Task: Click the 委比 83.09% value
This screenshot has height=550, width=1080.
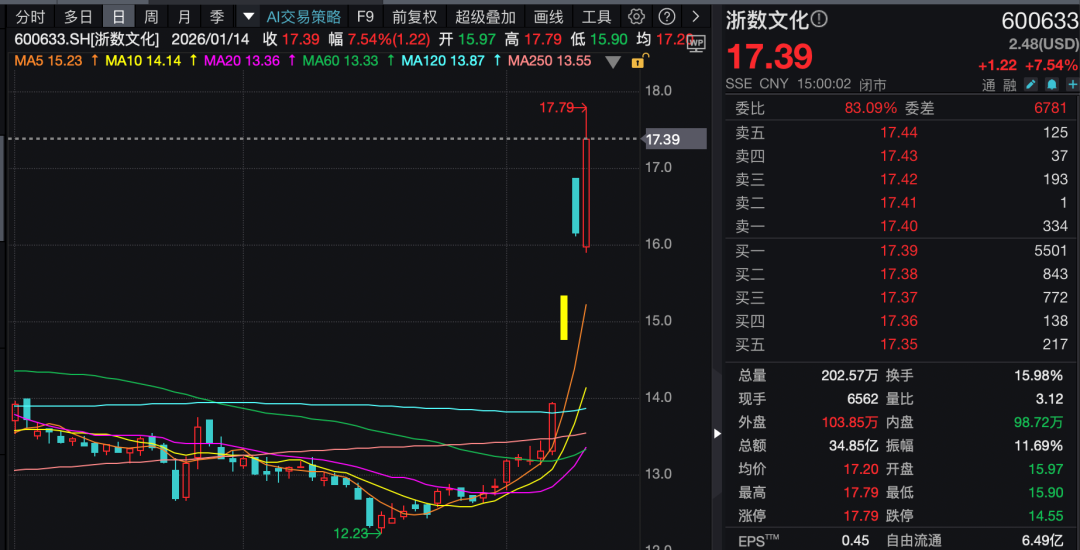Action: pos(871,108)
